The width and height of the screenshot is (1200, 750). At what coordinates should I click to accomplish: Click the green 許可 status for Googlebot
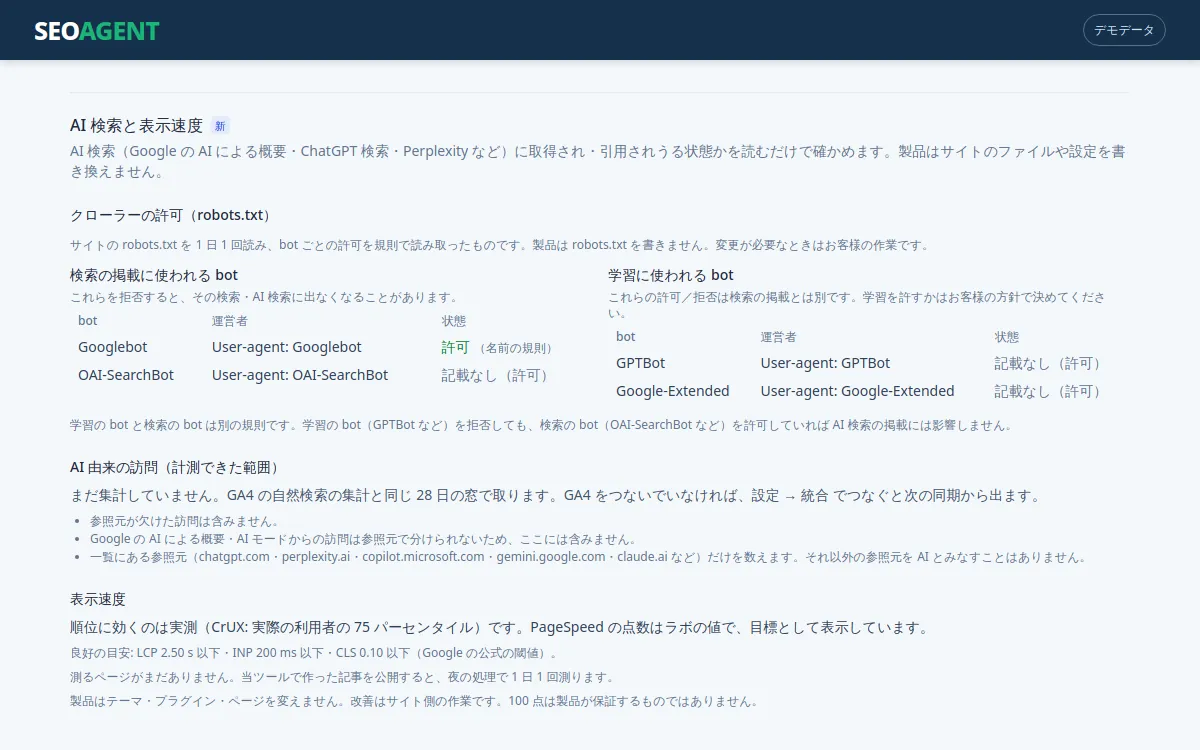point(455,347)
